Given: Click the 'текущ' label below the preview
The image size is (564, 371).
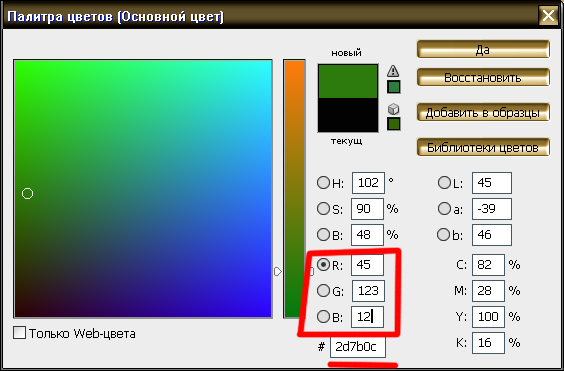Looking at the screenshot, I should click(x=346, y=141).
